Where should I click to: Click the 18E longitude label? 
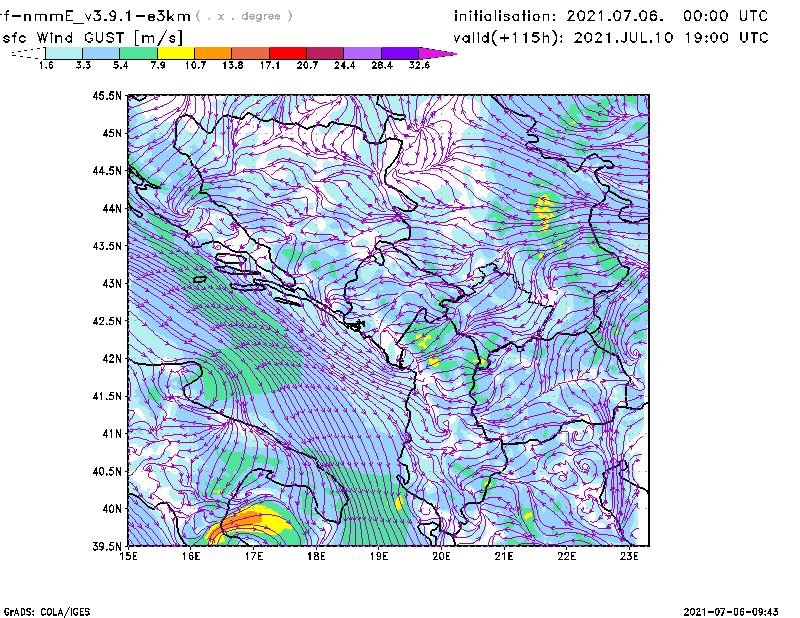[x=316, y=556]
